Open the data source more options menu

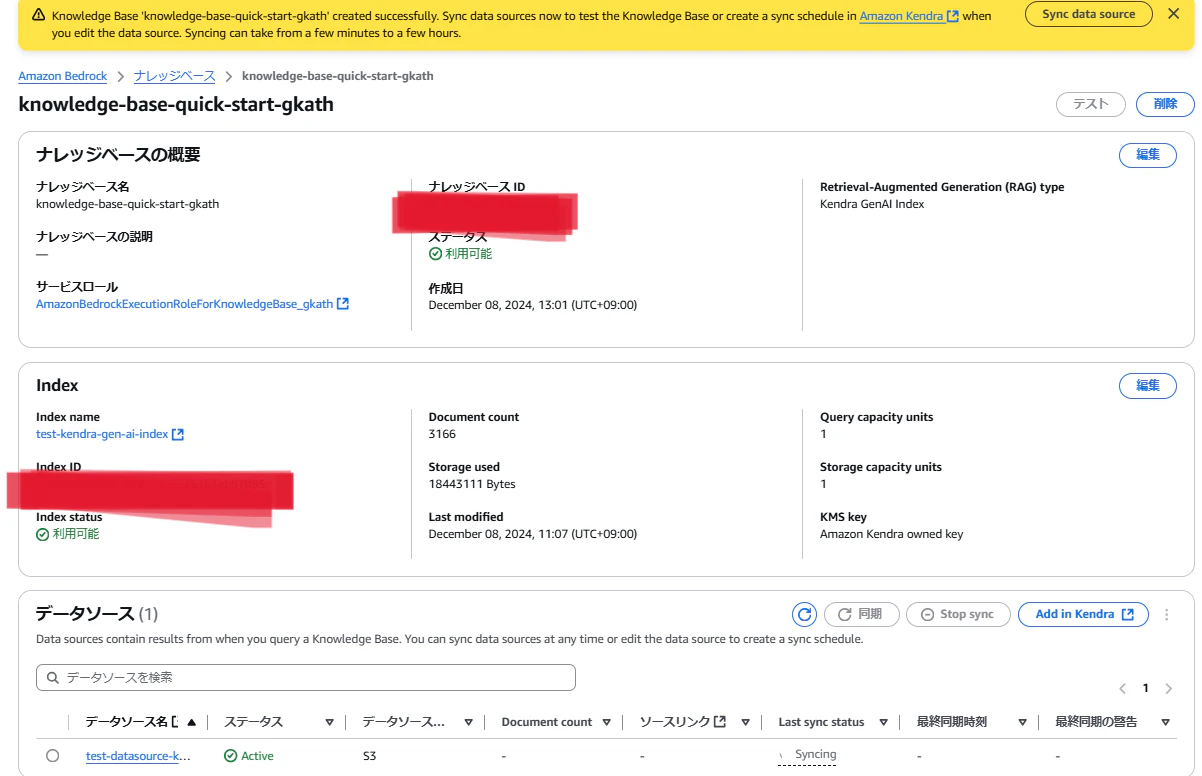click(x=1166, y=615)
